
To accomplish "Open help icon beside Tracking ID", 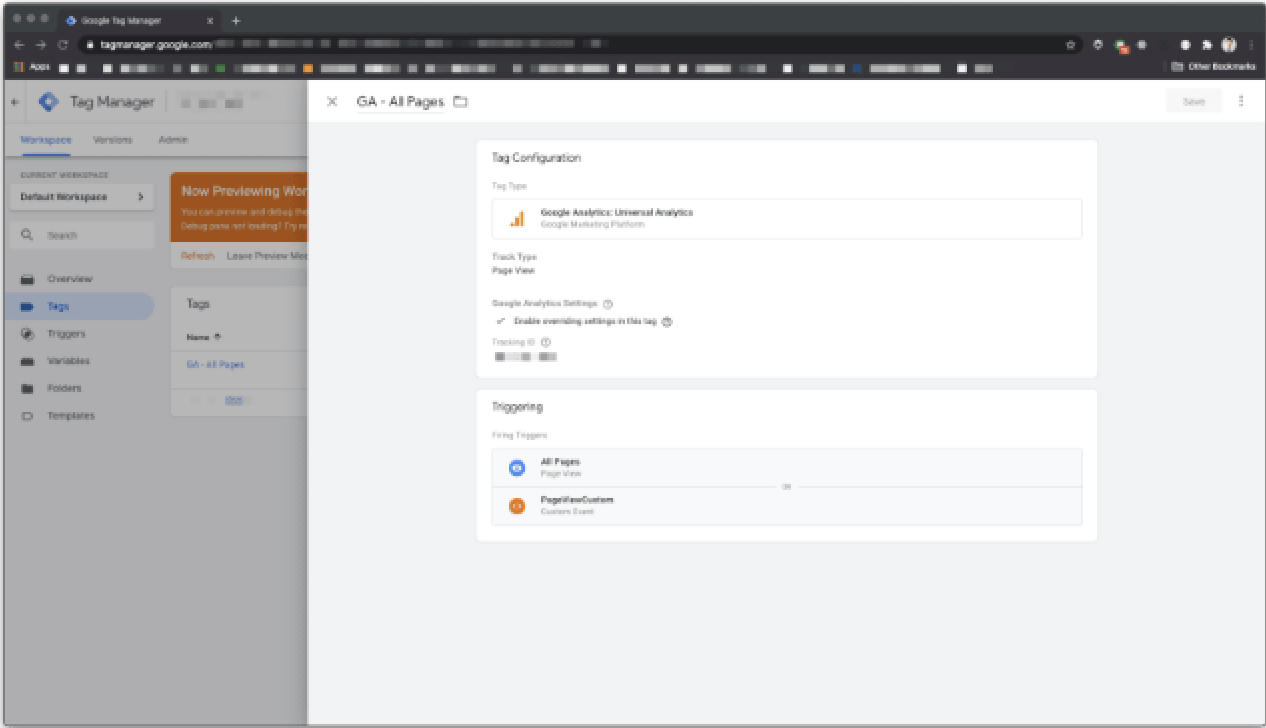I will [546, 342].
